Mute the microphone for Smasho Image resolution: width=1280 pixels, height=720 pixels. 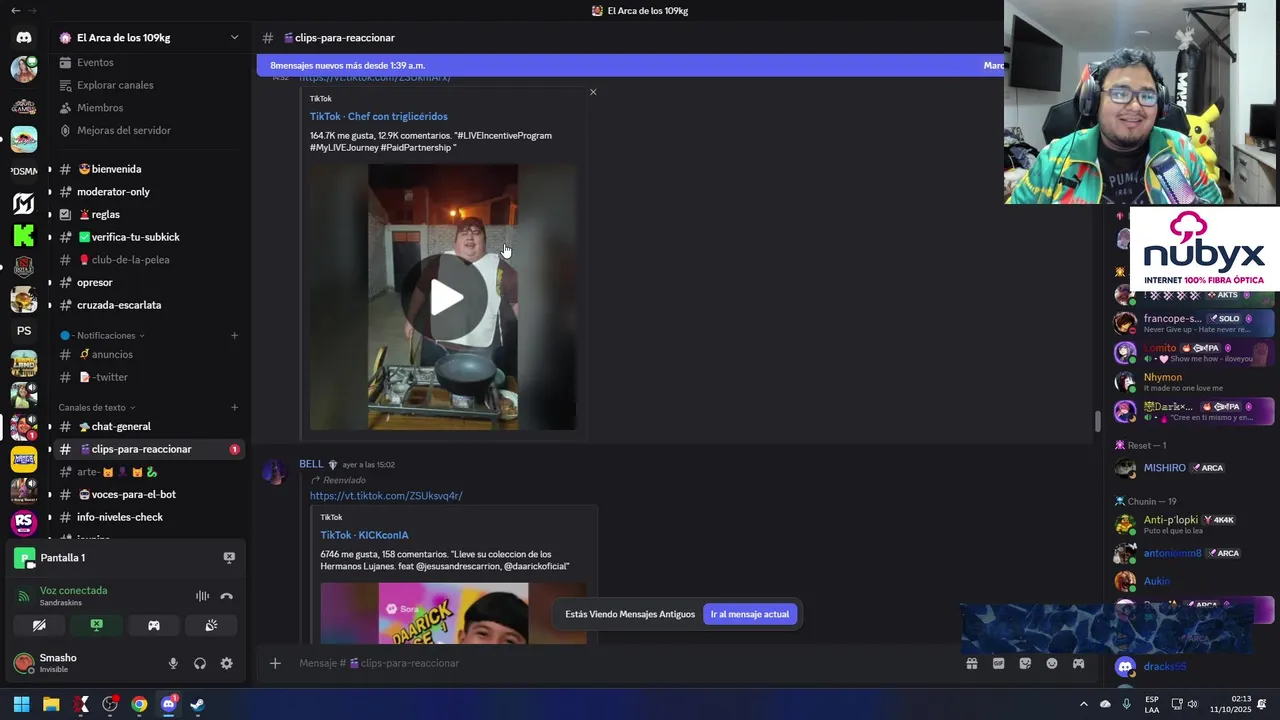[x=173, y=663]
